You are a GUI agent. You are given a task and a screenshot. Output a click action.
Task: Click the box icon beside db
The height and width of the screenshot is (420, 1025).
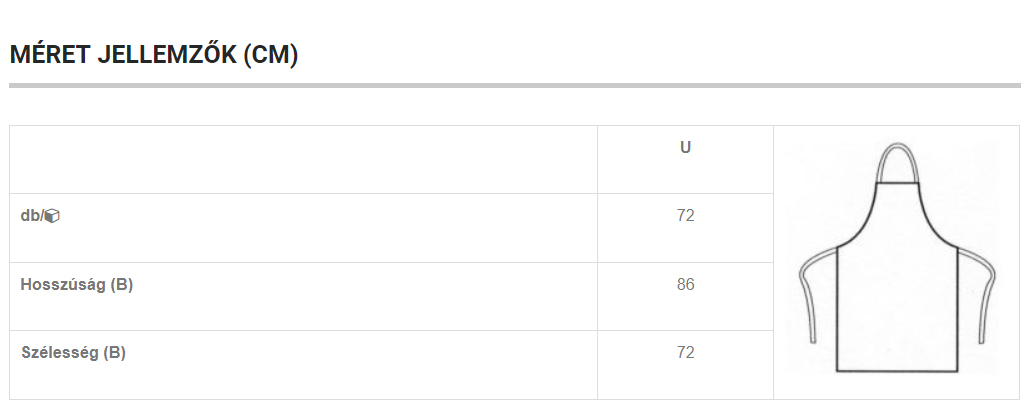pyautogui.click(x=52, y=216)
